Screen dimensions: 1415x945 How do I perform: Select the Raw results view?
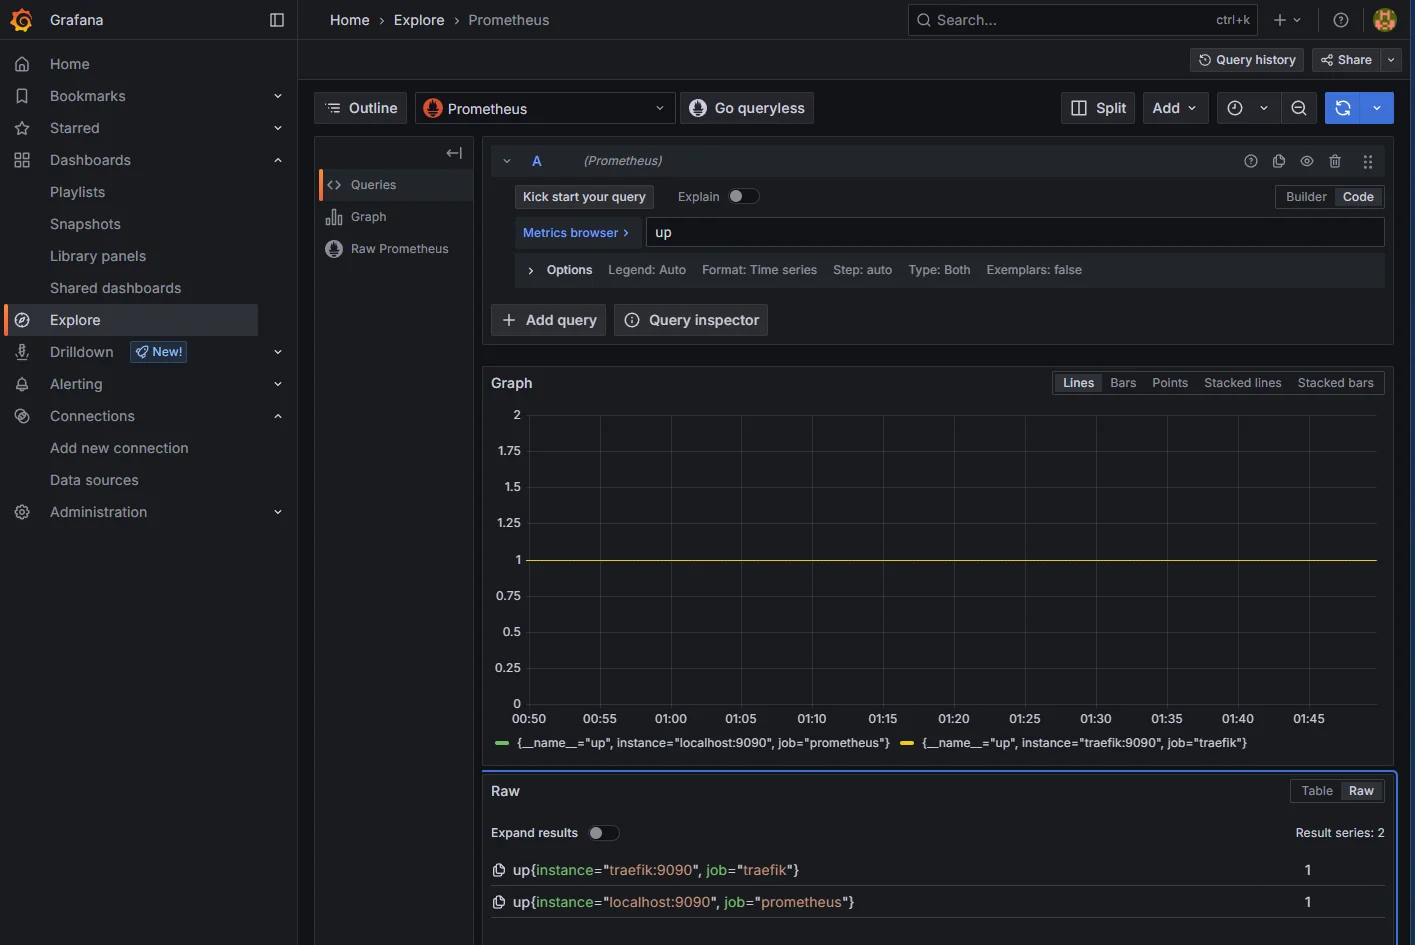pos(1361,791)
